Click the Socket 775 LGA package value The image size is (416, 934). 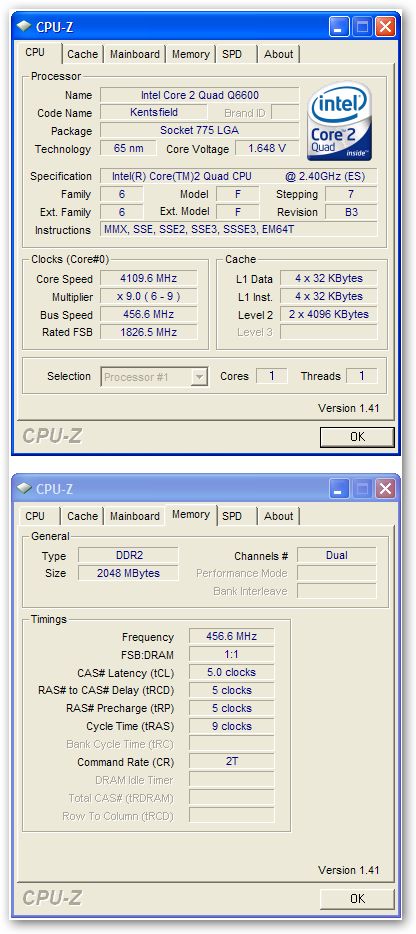pos(200,130)
